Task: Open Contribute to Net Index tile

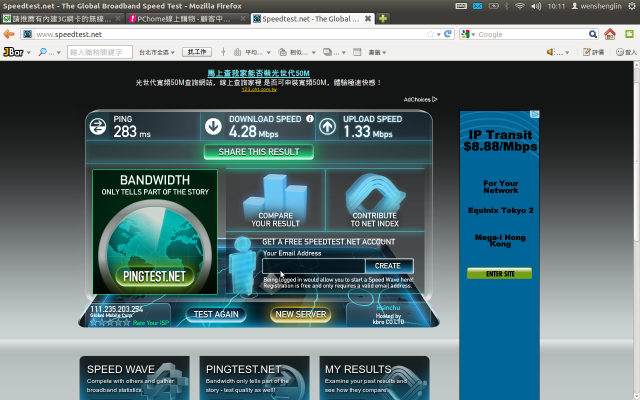Action: click(375, 200)
